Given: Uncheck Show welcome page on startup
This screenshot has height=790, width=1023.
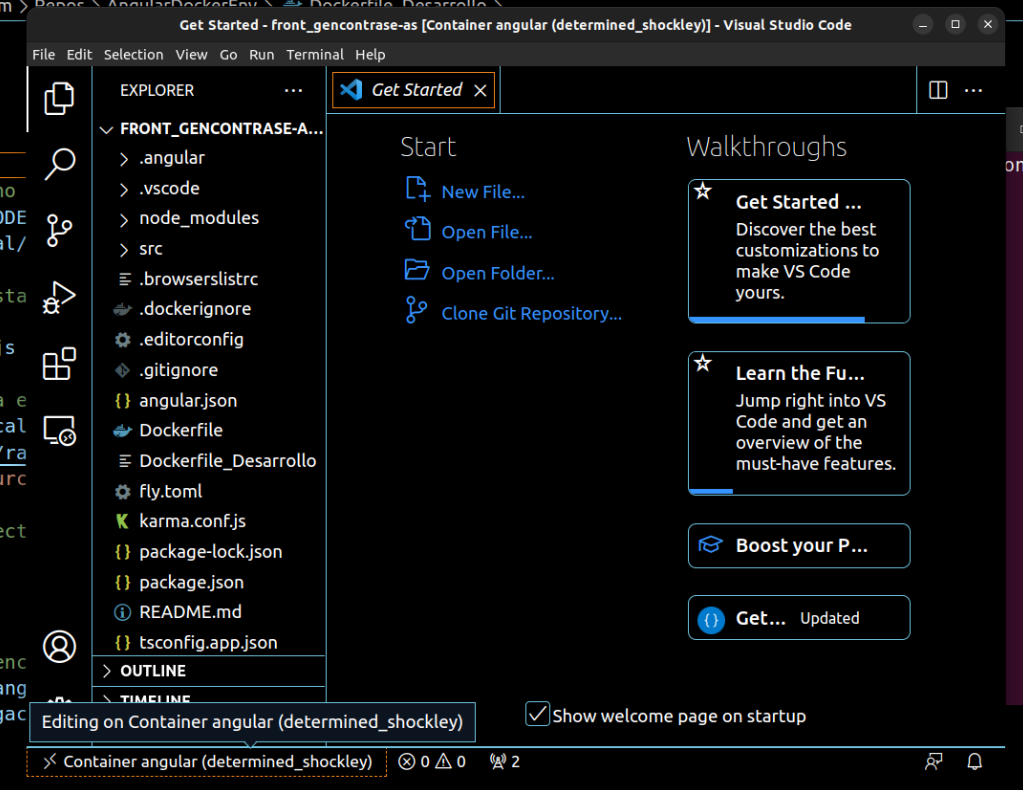Looking at the screenshot, I should point(537,713).
